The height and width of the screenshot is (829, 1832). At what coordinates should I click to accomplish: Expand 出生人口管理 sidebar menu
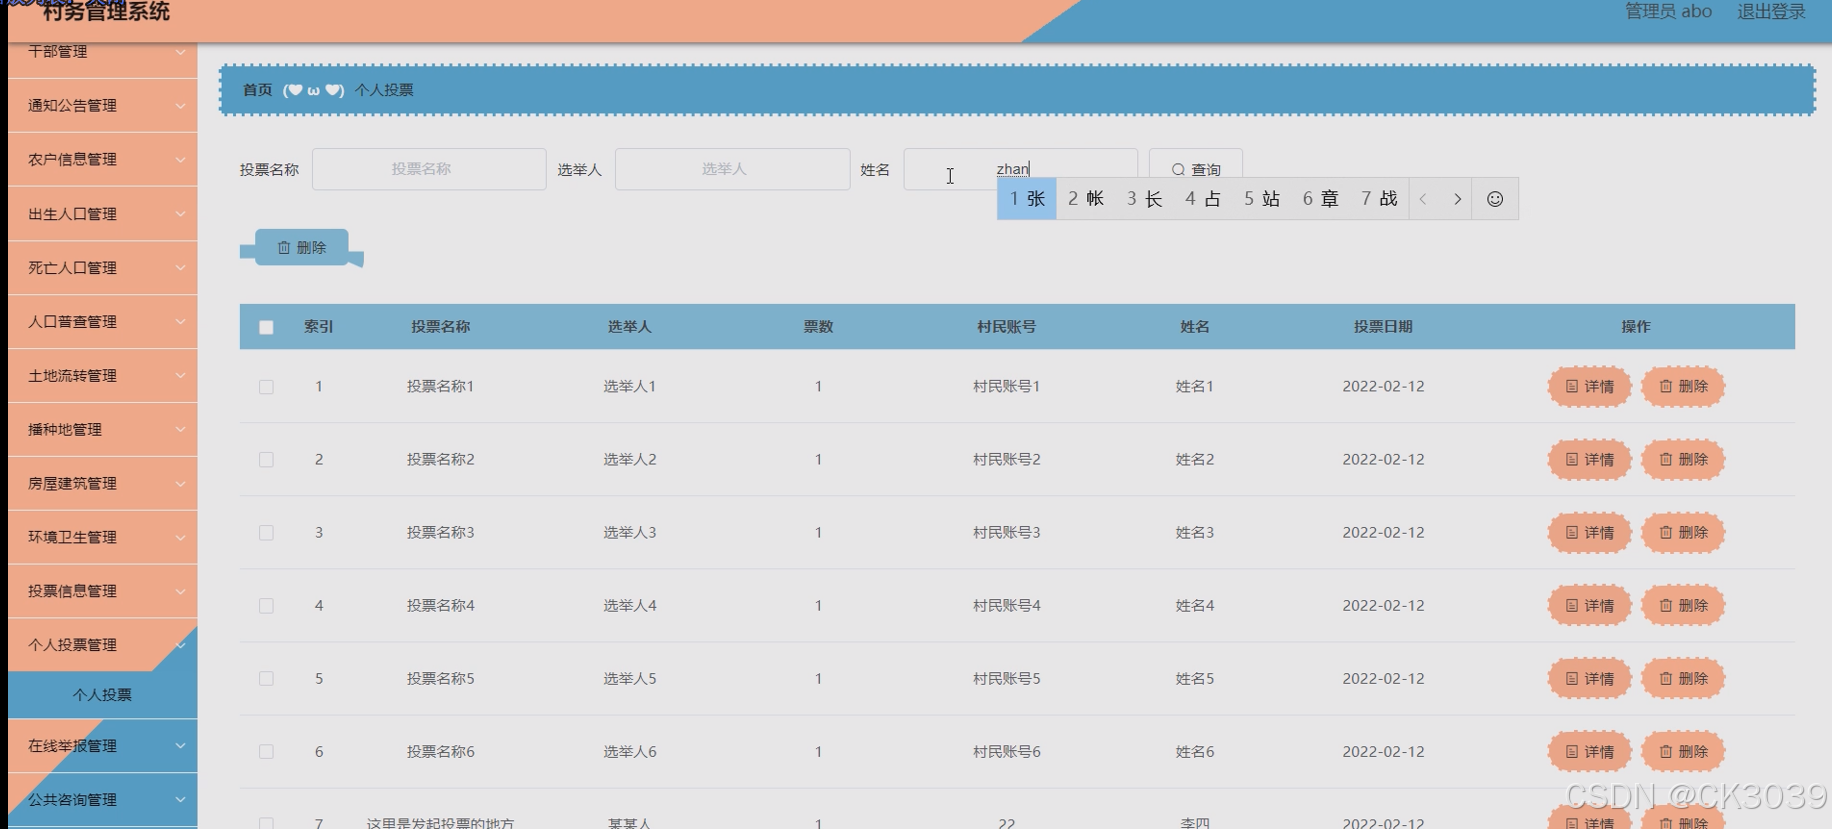[x=103, y=213]
